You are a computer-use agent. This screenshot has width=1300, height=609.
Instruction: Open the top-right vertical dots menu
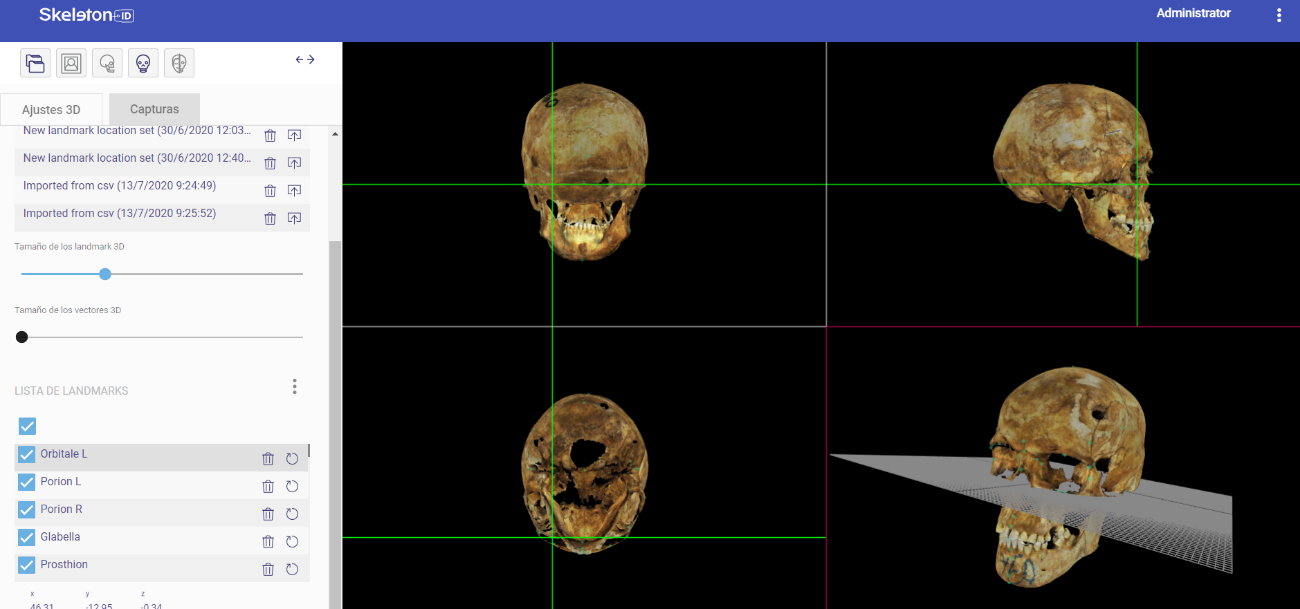(x=1279, y=15)
